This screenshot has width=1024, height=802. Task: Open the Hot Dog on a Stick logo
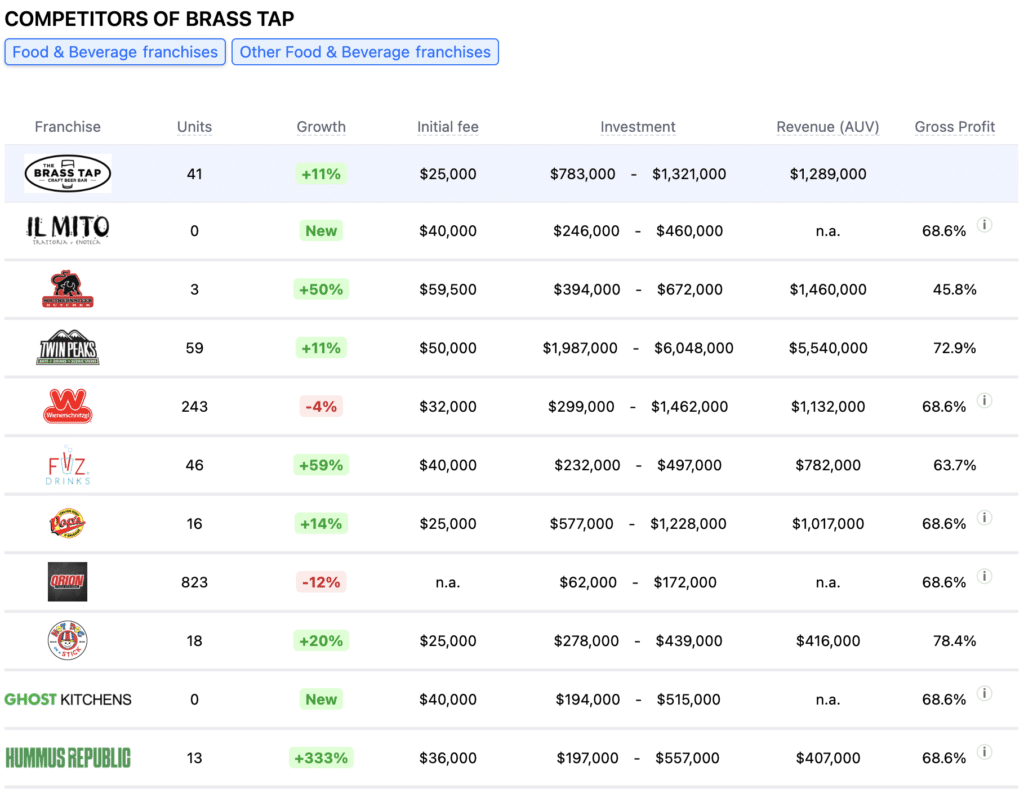[x=67, y=641]
